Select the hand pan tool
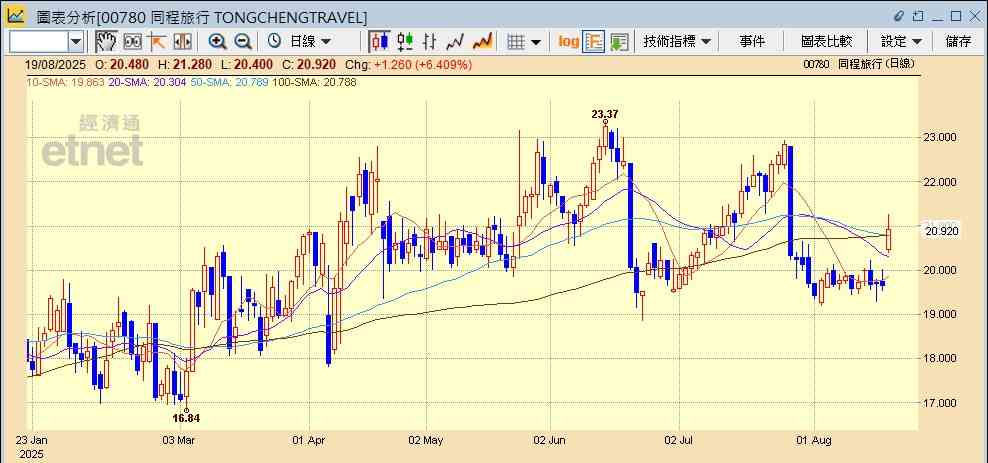 tap(106, 42)
